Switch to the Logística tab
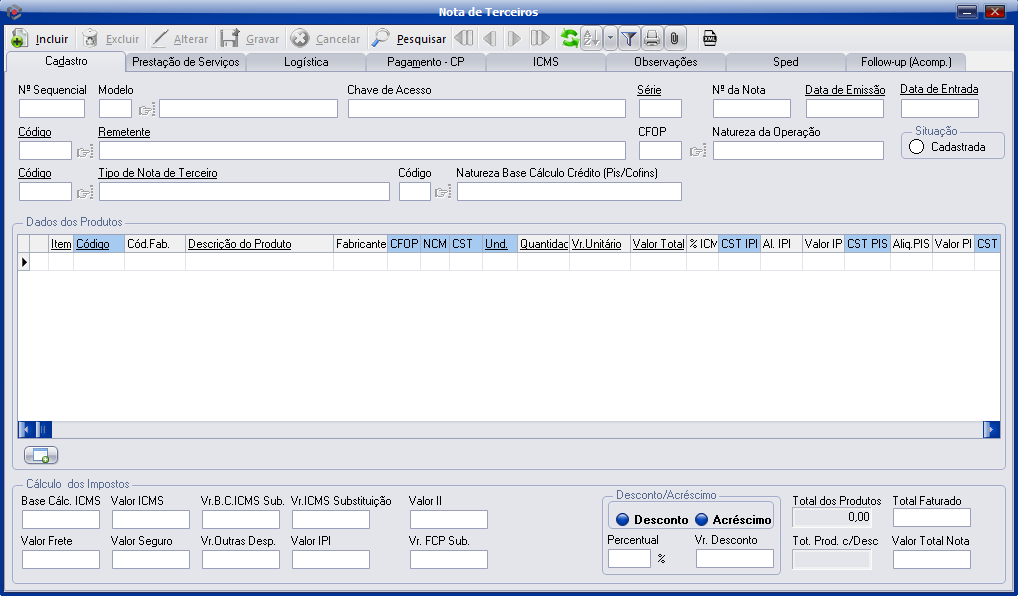Image resolution: width=1018 pixels, height=596 pixels. 305,62
